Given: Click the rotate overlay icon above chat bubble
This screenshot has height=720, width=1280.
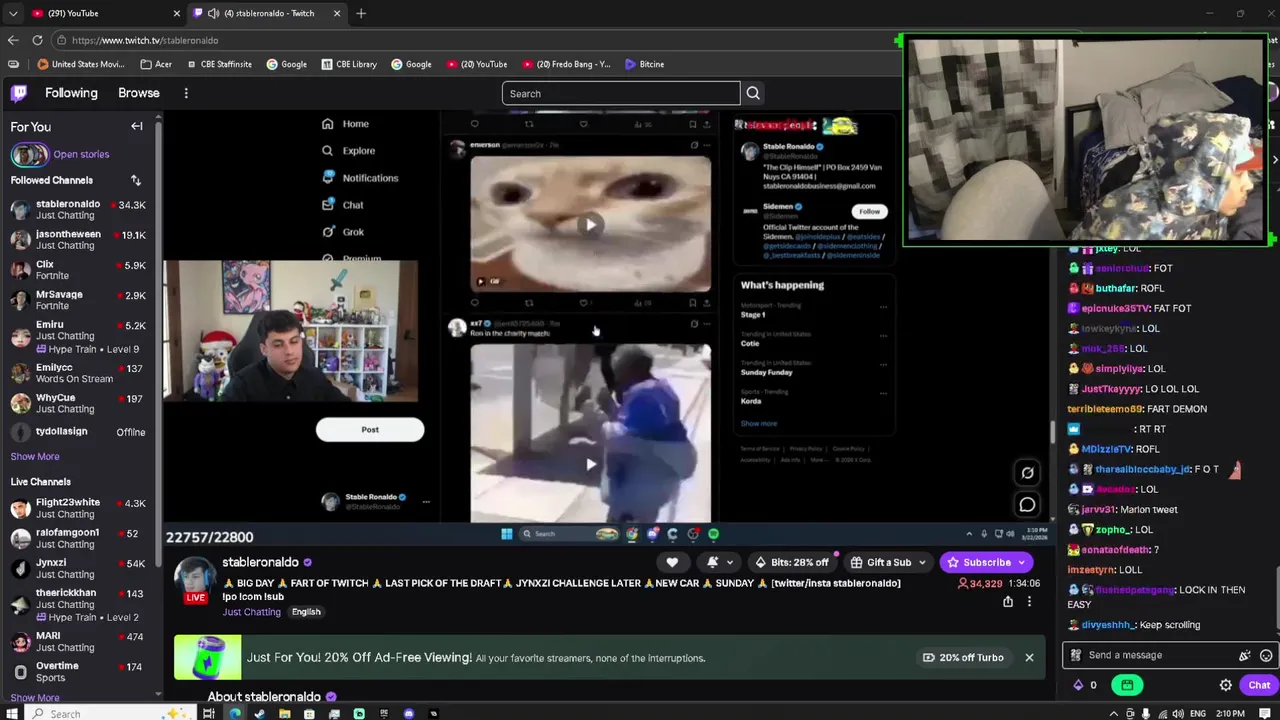Looking at the screenshot, I should coord(1027,472).
